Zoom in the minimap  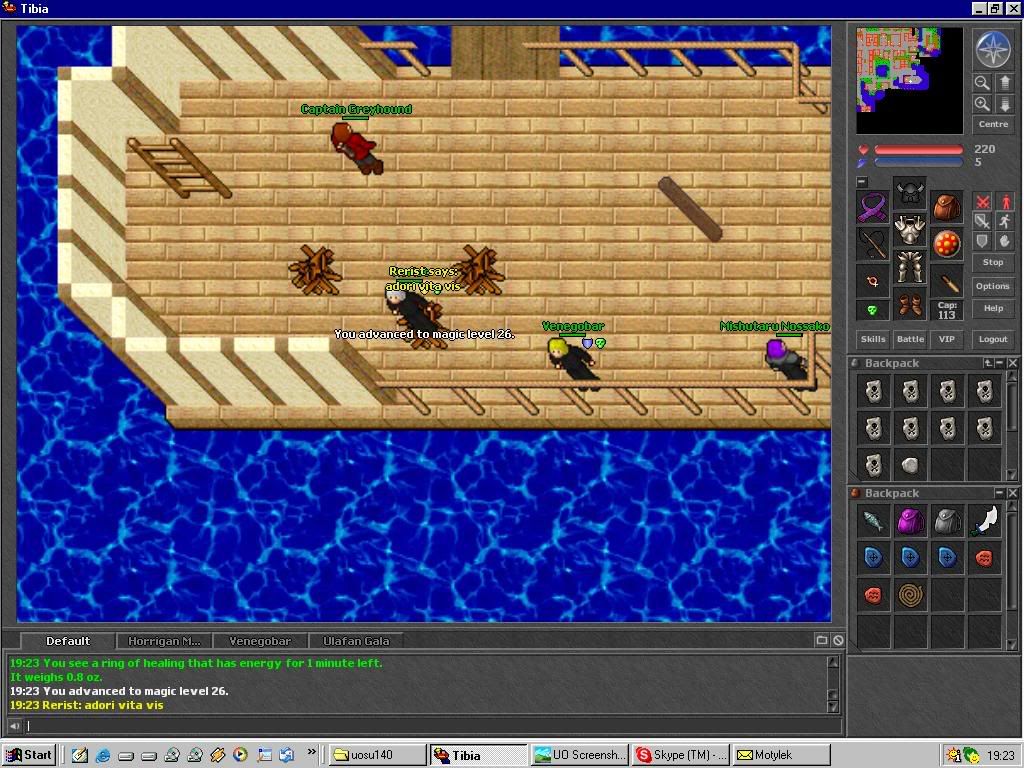click(982, 103)
